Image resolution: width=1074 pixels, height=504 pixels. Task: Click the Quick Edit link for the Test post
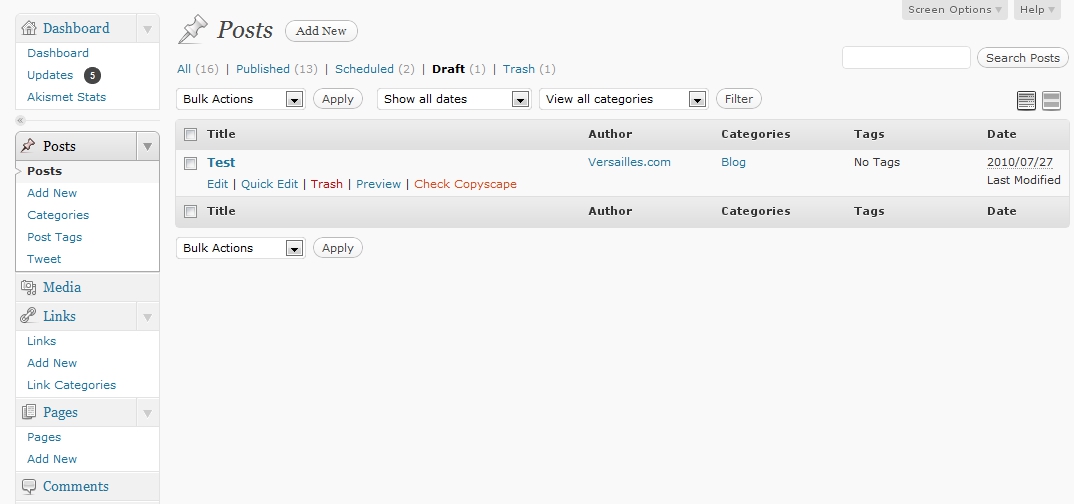point(269,184)
